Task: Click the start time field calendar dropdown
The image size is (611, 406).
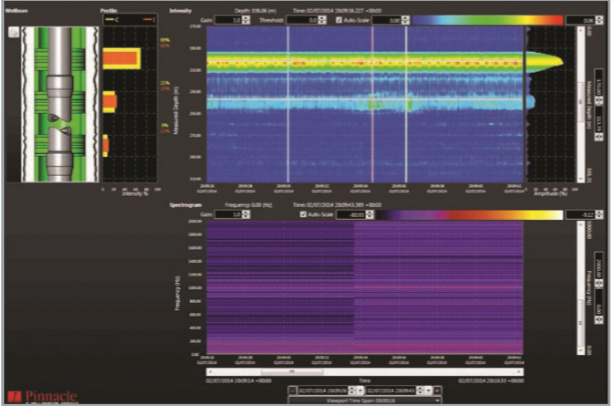Action: [358, 388]
